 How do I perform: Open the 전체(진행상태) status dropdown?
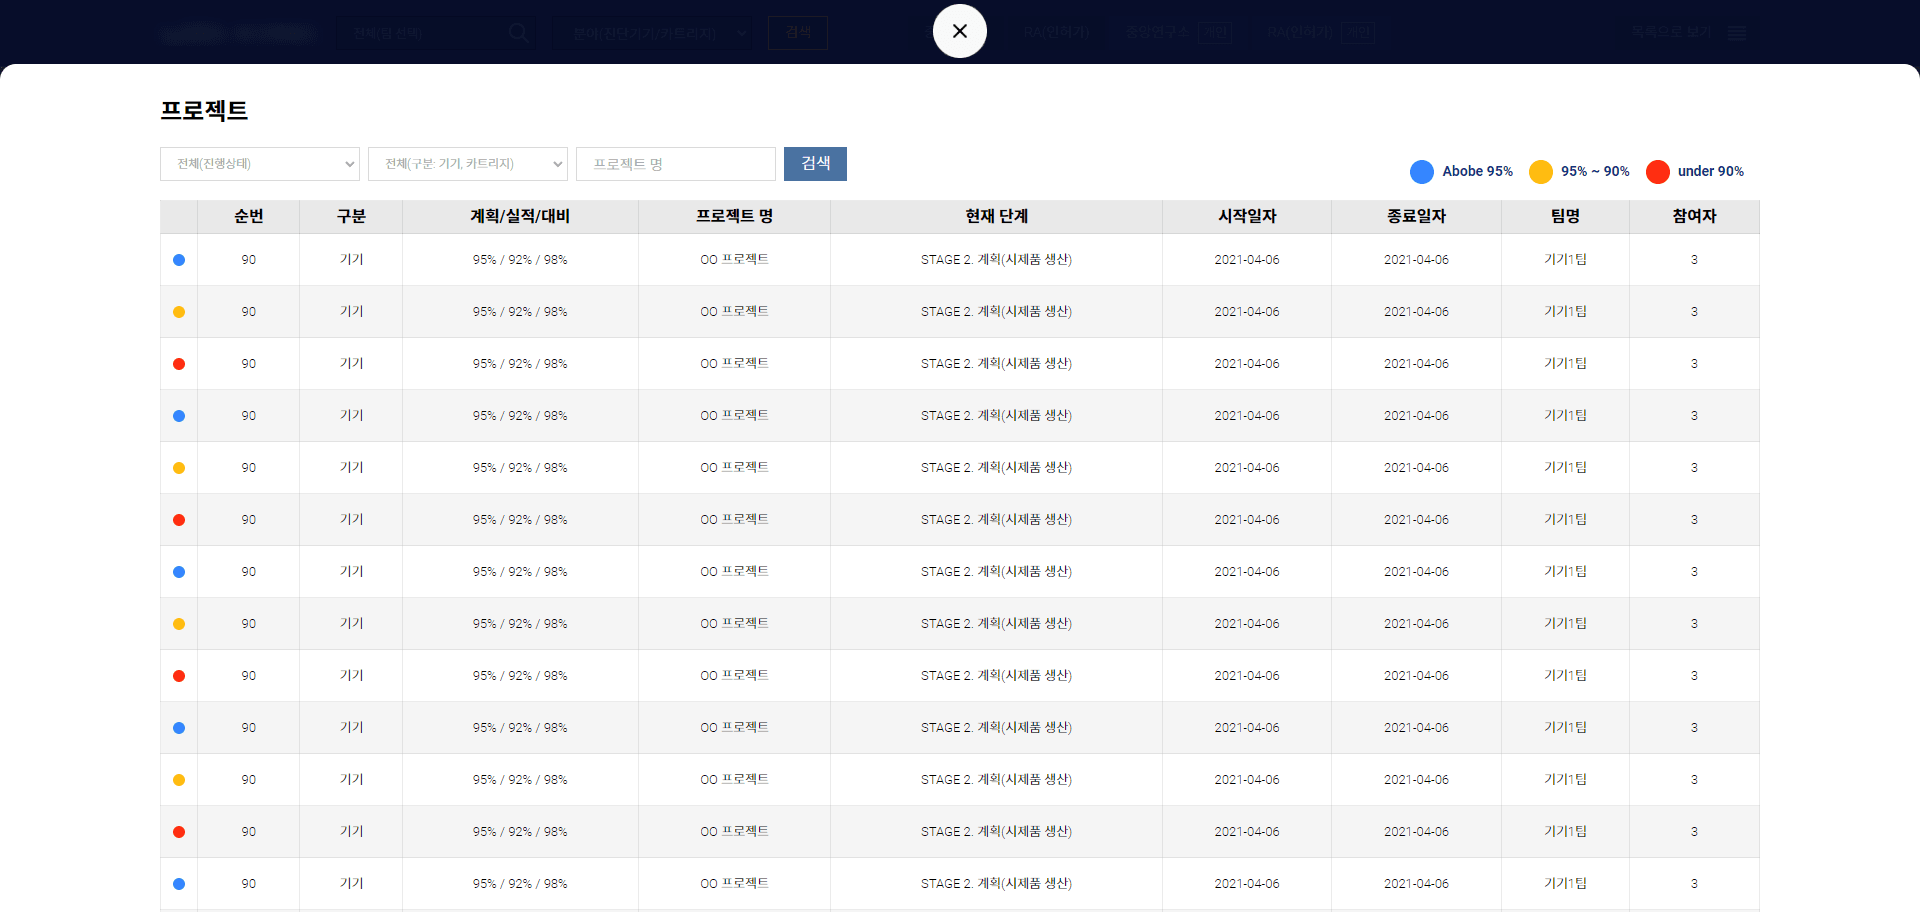(259, 164)
